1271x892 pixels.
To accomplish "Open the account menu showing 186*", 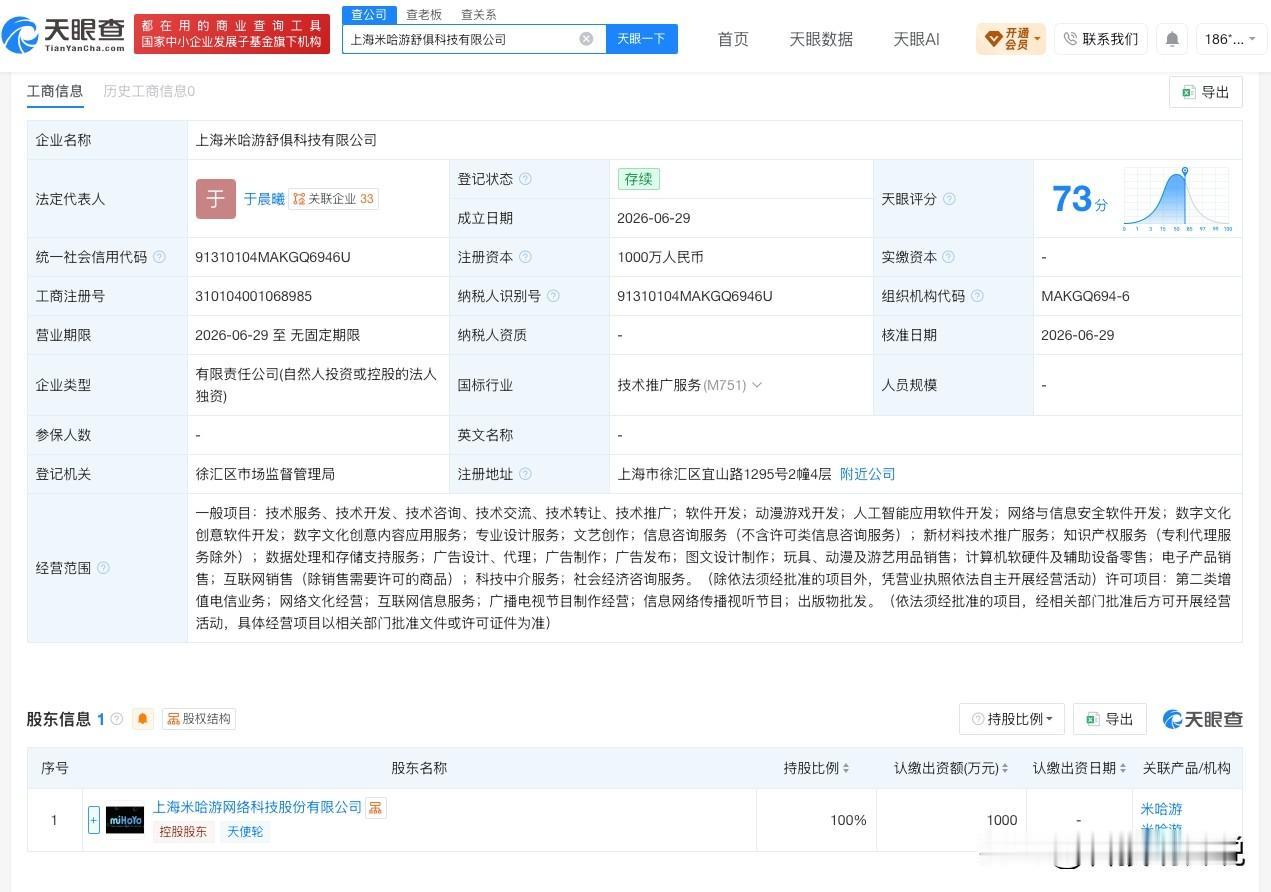I will (x=1229, y=39).
